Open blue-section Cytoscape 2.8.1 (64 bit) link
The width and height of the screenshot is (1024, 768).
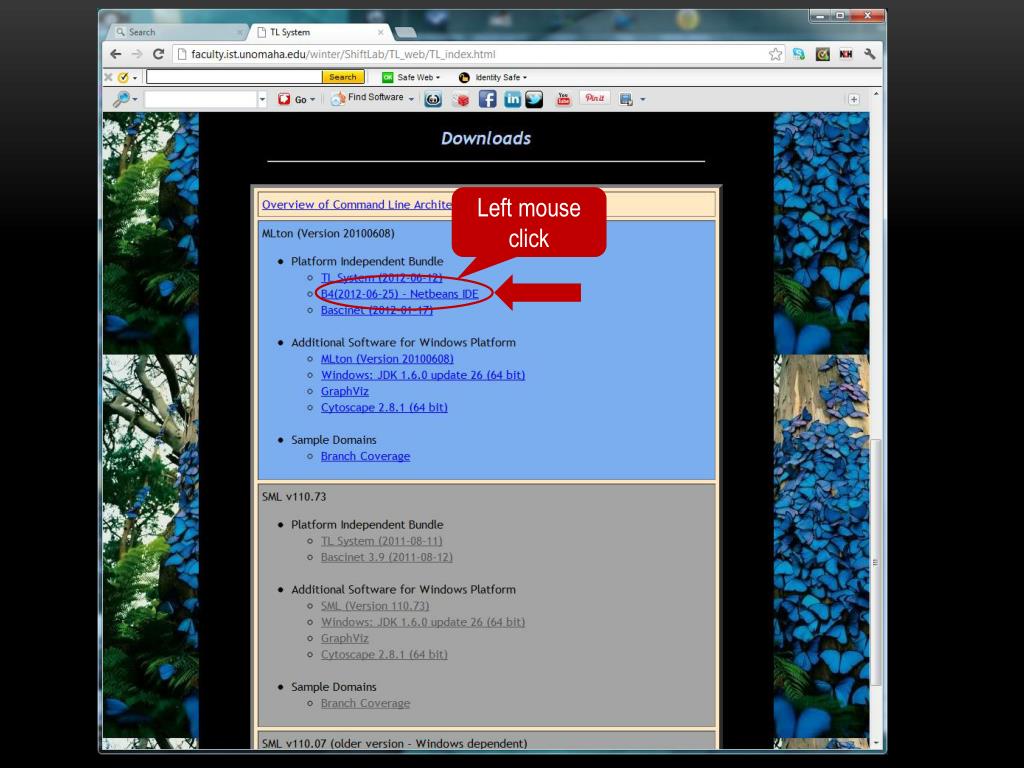click(x=384, y=408)
